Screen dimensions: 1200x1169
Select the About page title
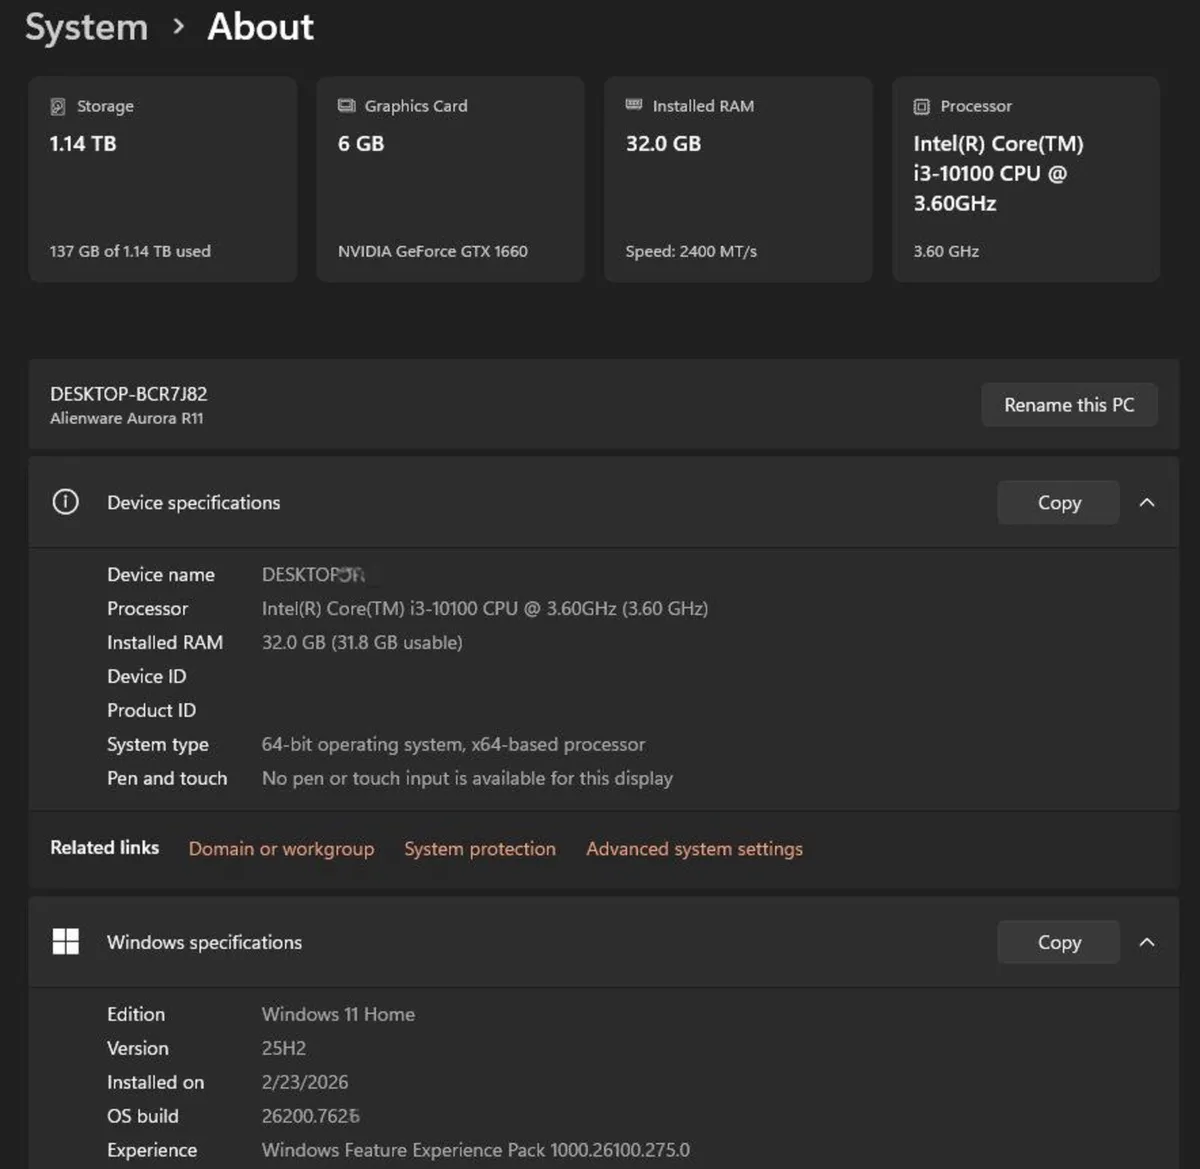(259, 27)
